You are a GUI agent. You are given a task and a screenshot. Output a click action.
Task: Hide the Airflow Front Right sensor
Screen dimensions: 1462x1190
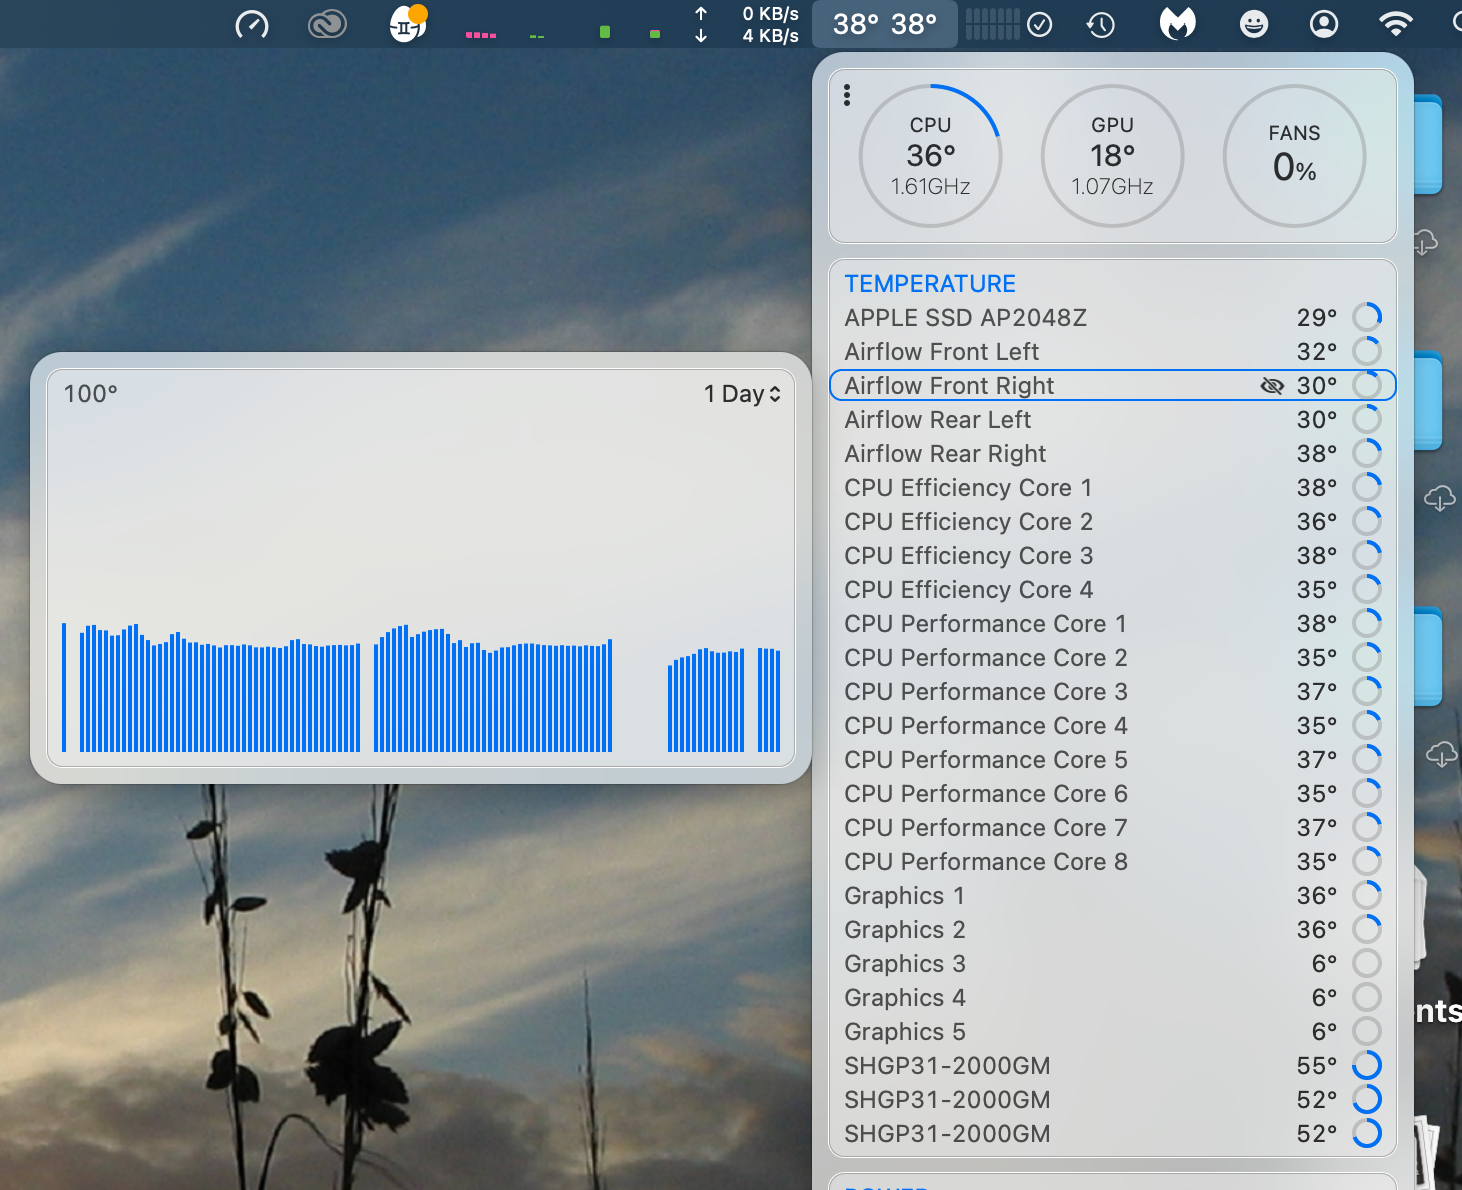(x=1272, y=385)
